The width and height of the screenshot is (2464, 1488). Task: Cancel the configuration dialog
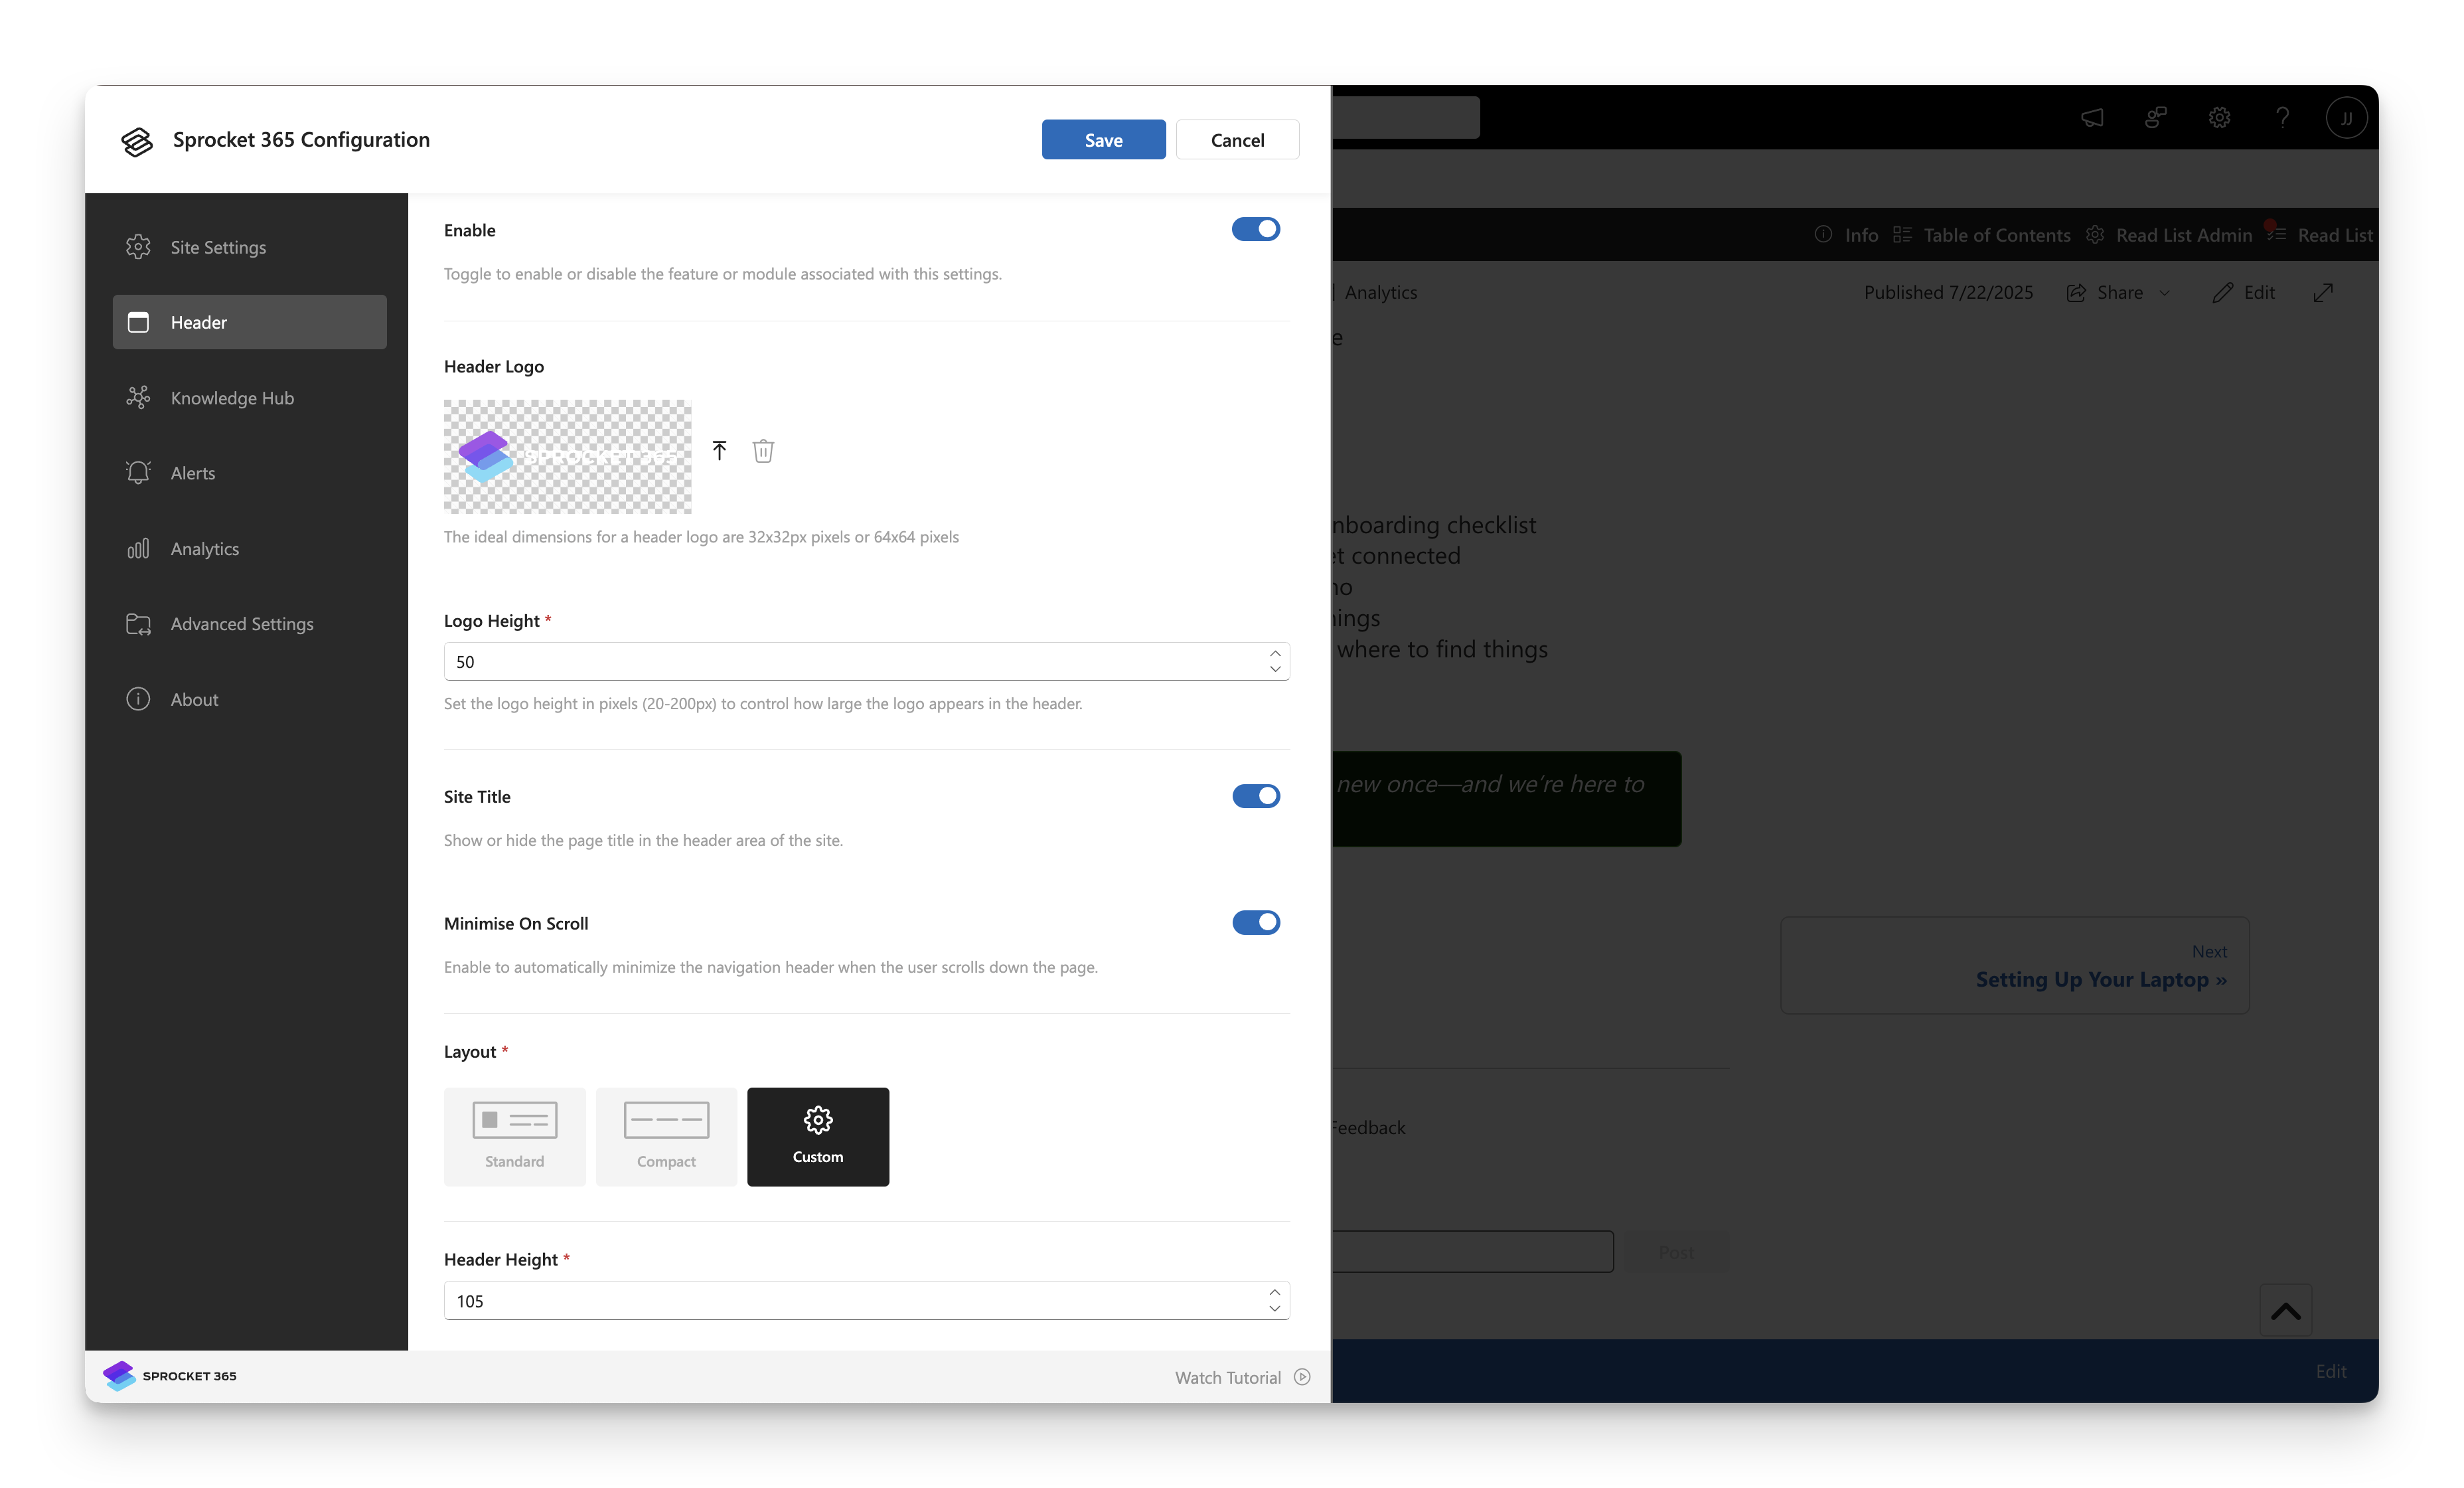click(1237, 140)
